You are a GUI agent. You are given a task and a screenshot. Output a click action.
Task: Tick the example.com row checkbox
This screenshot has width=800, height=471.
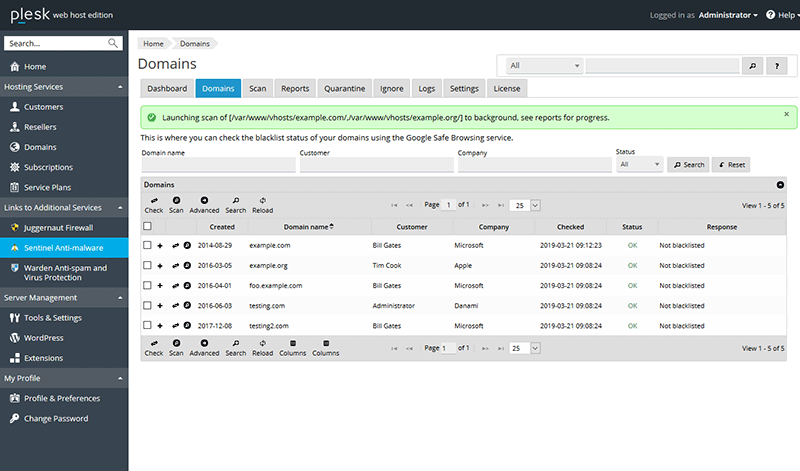click(x=147, y=245)
